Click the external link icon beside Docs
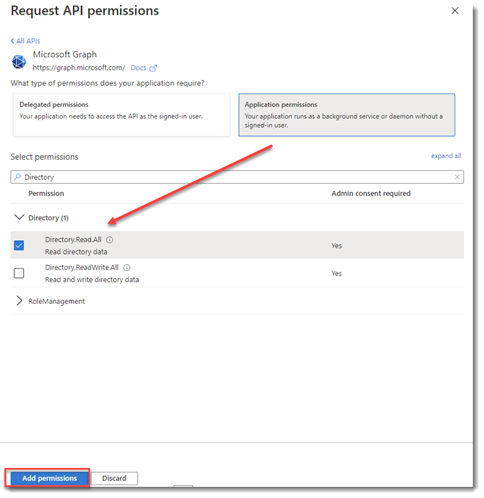The height and width of the screenshot is (498, 484). coord(153,68)
